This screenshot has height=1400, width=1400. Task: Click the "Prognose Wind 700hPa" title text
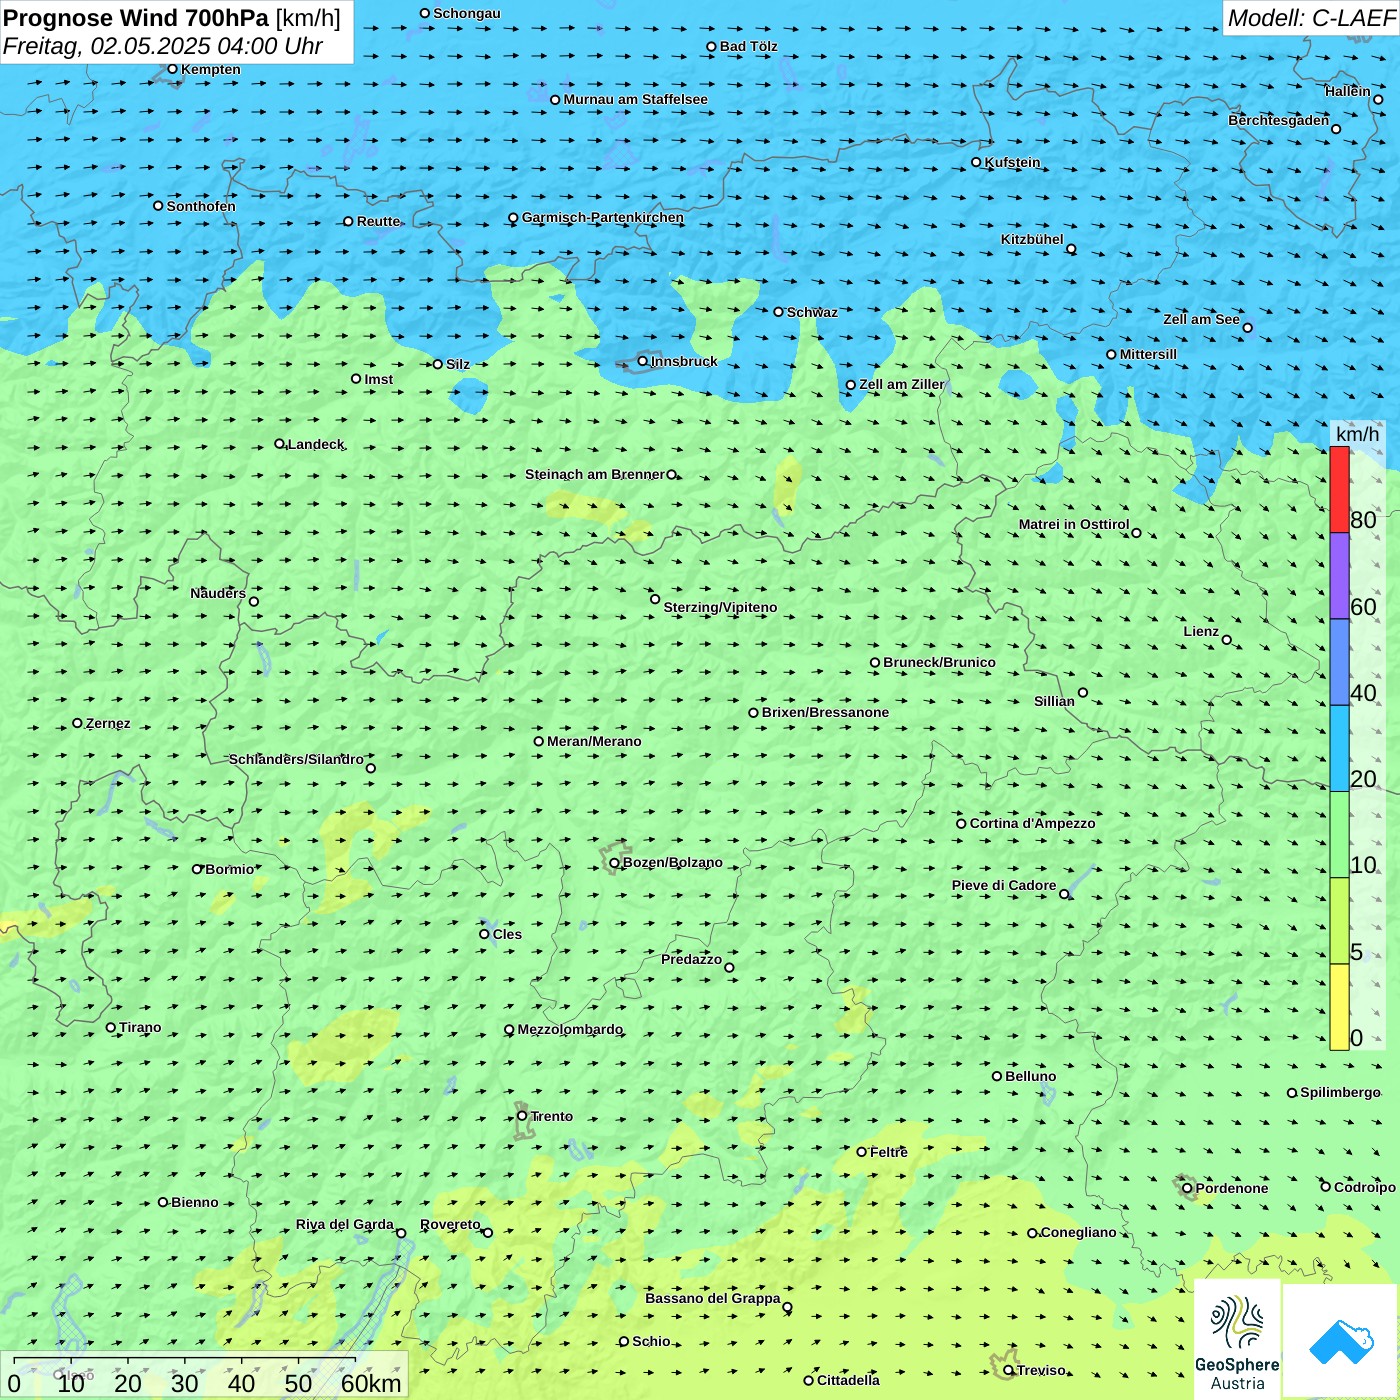(x=136, y=18)
